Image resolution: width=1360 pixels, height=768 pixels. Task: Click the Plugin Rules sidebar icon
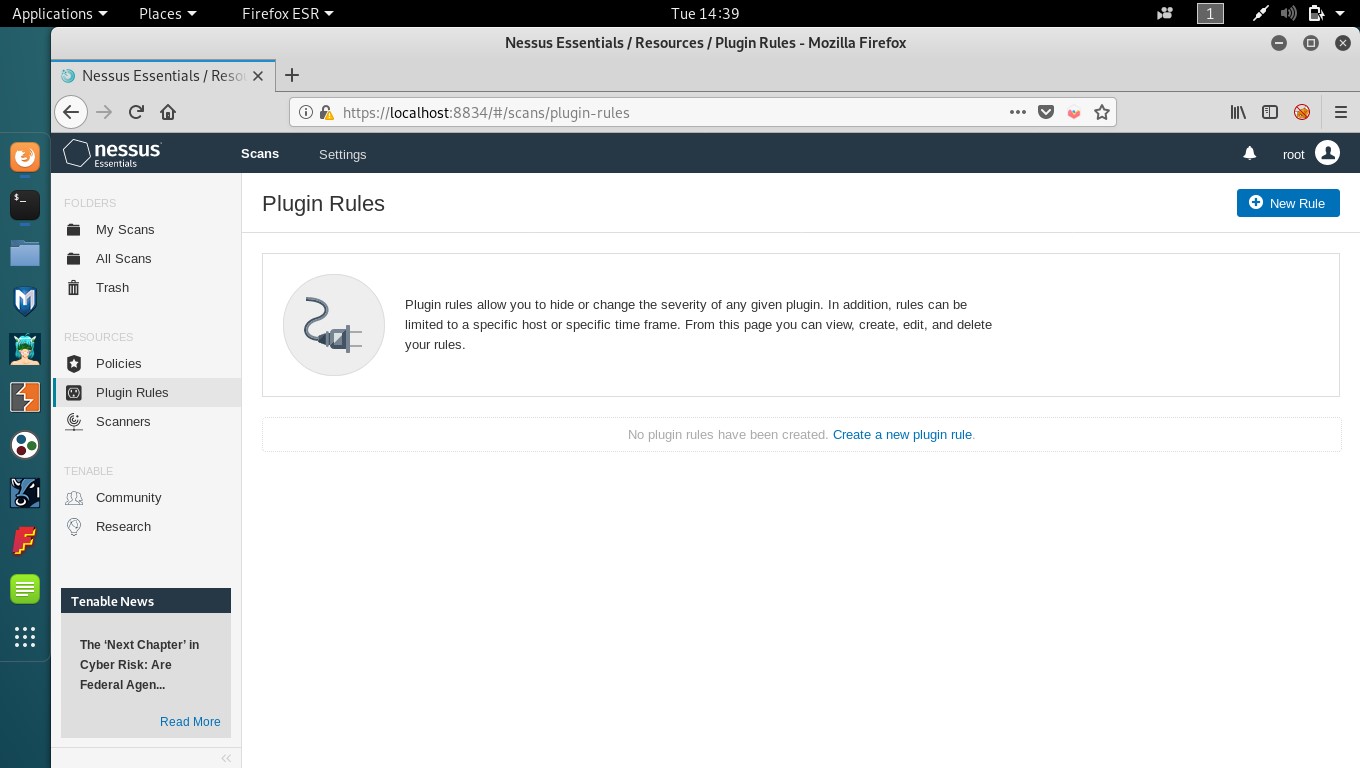point(73,392)
